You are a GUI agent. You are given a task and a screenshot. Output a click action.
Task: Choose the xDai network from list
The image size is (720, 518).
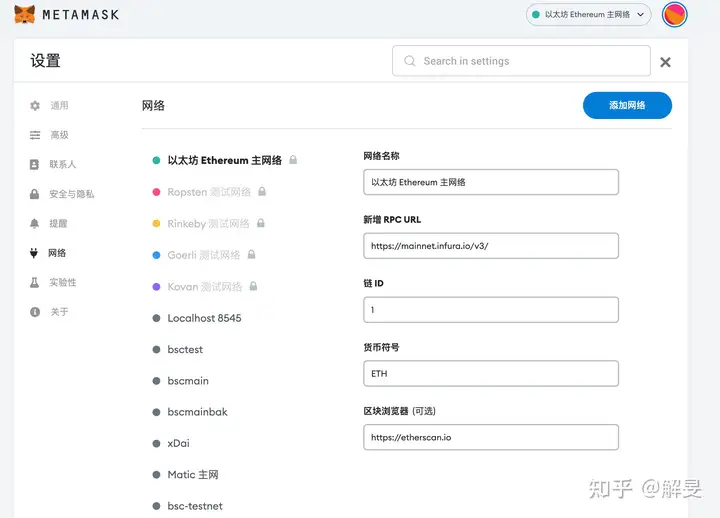click(x=171, y=443)
